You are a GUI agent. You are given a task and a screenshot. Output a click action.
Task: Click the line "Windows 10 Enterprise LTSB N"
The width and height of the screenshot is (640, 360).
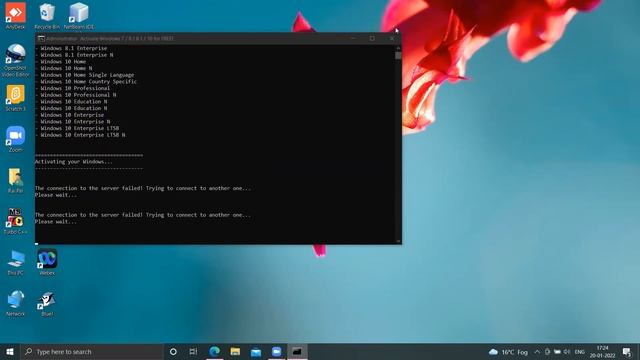[83, 135]
